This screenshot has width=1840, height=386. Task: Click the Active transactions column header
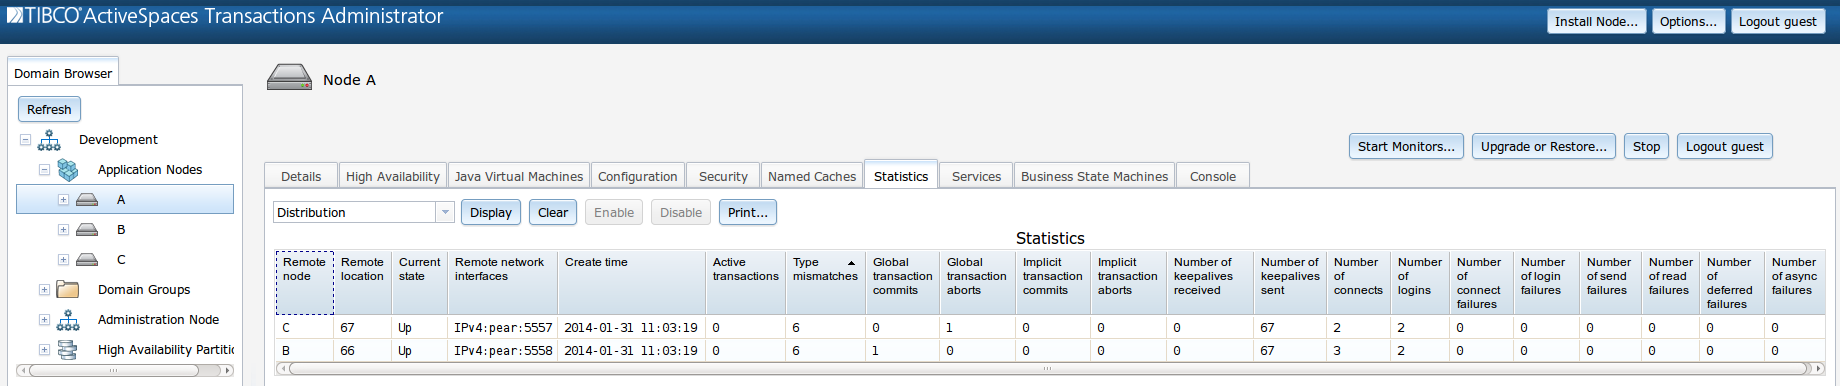click(746, 282)
